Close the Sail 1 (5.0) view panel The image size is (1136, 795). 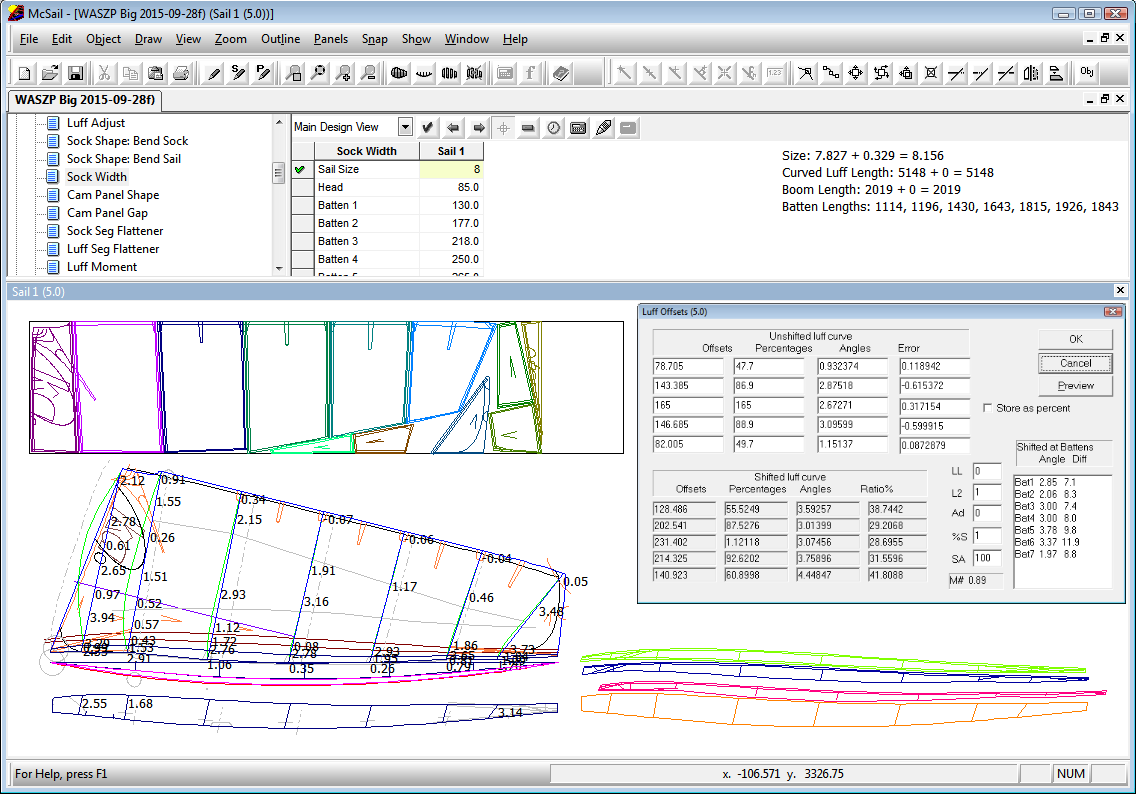[1120, 291]
